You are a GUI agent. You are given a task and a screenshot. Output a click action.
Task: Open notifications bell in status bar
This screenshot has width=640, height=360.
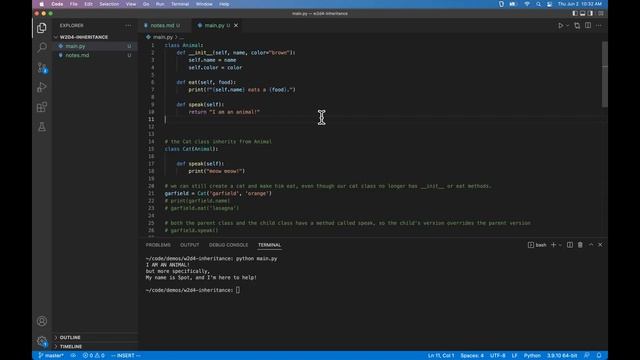[x=599, y=356]
